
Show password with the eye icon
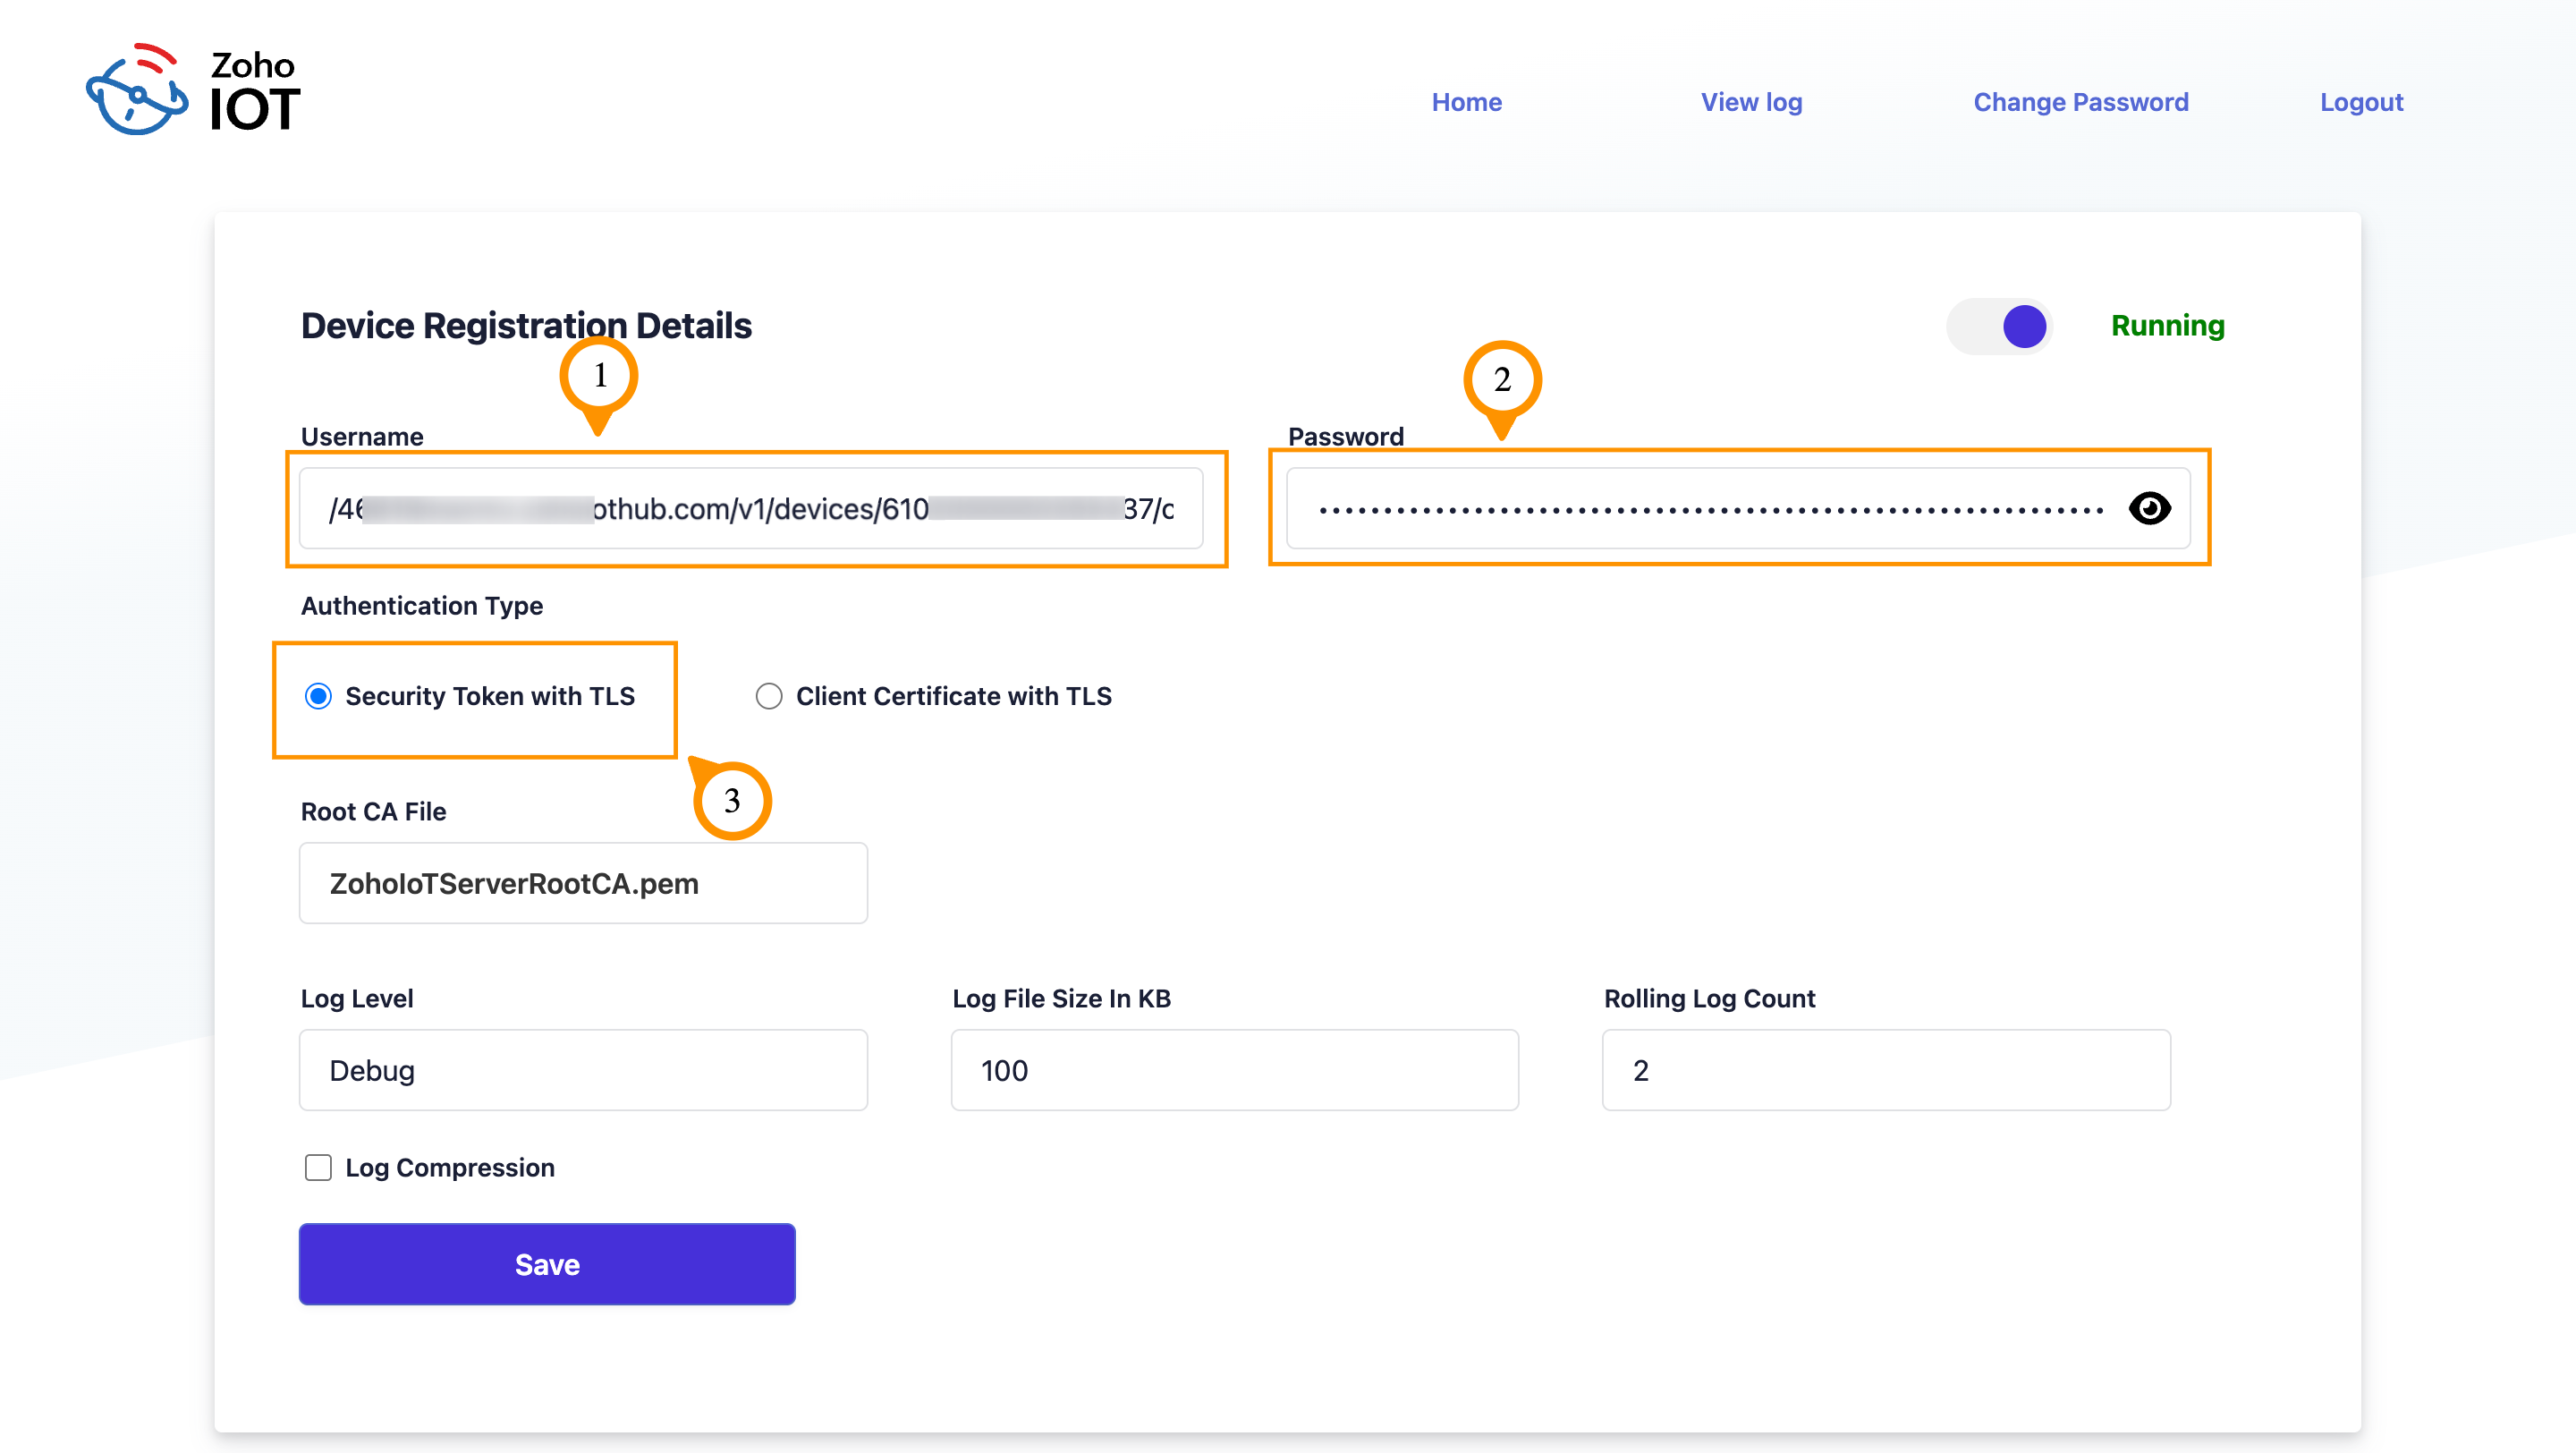pyautogui.click(x=2149, y=508)
